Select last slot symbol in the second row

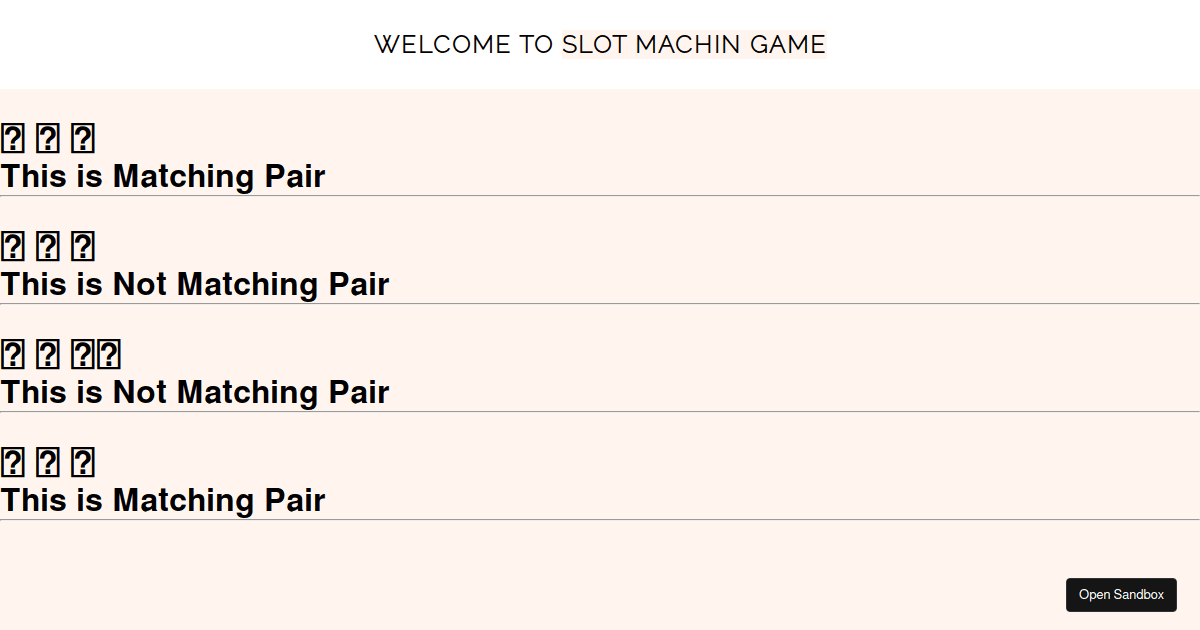82,246
